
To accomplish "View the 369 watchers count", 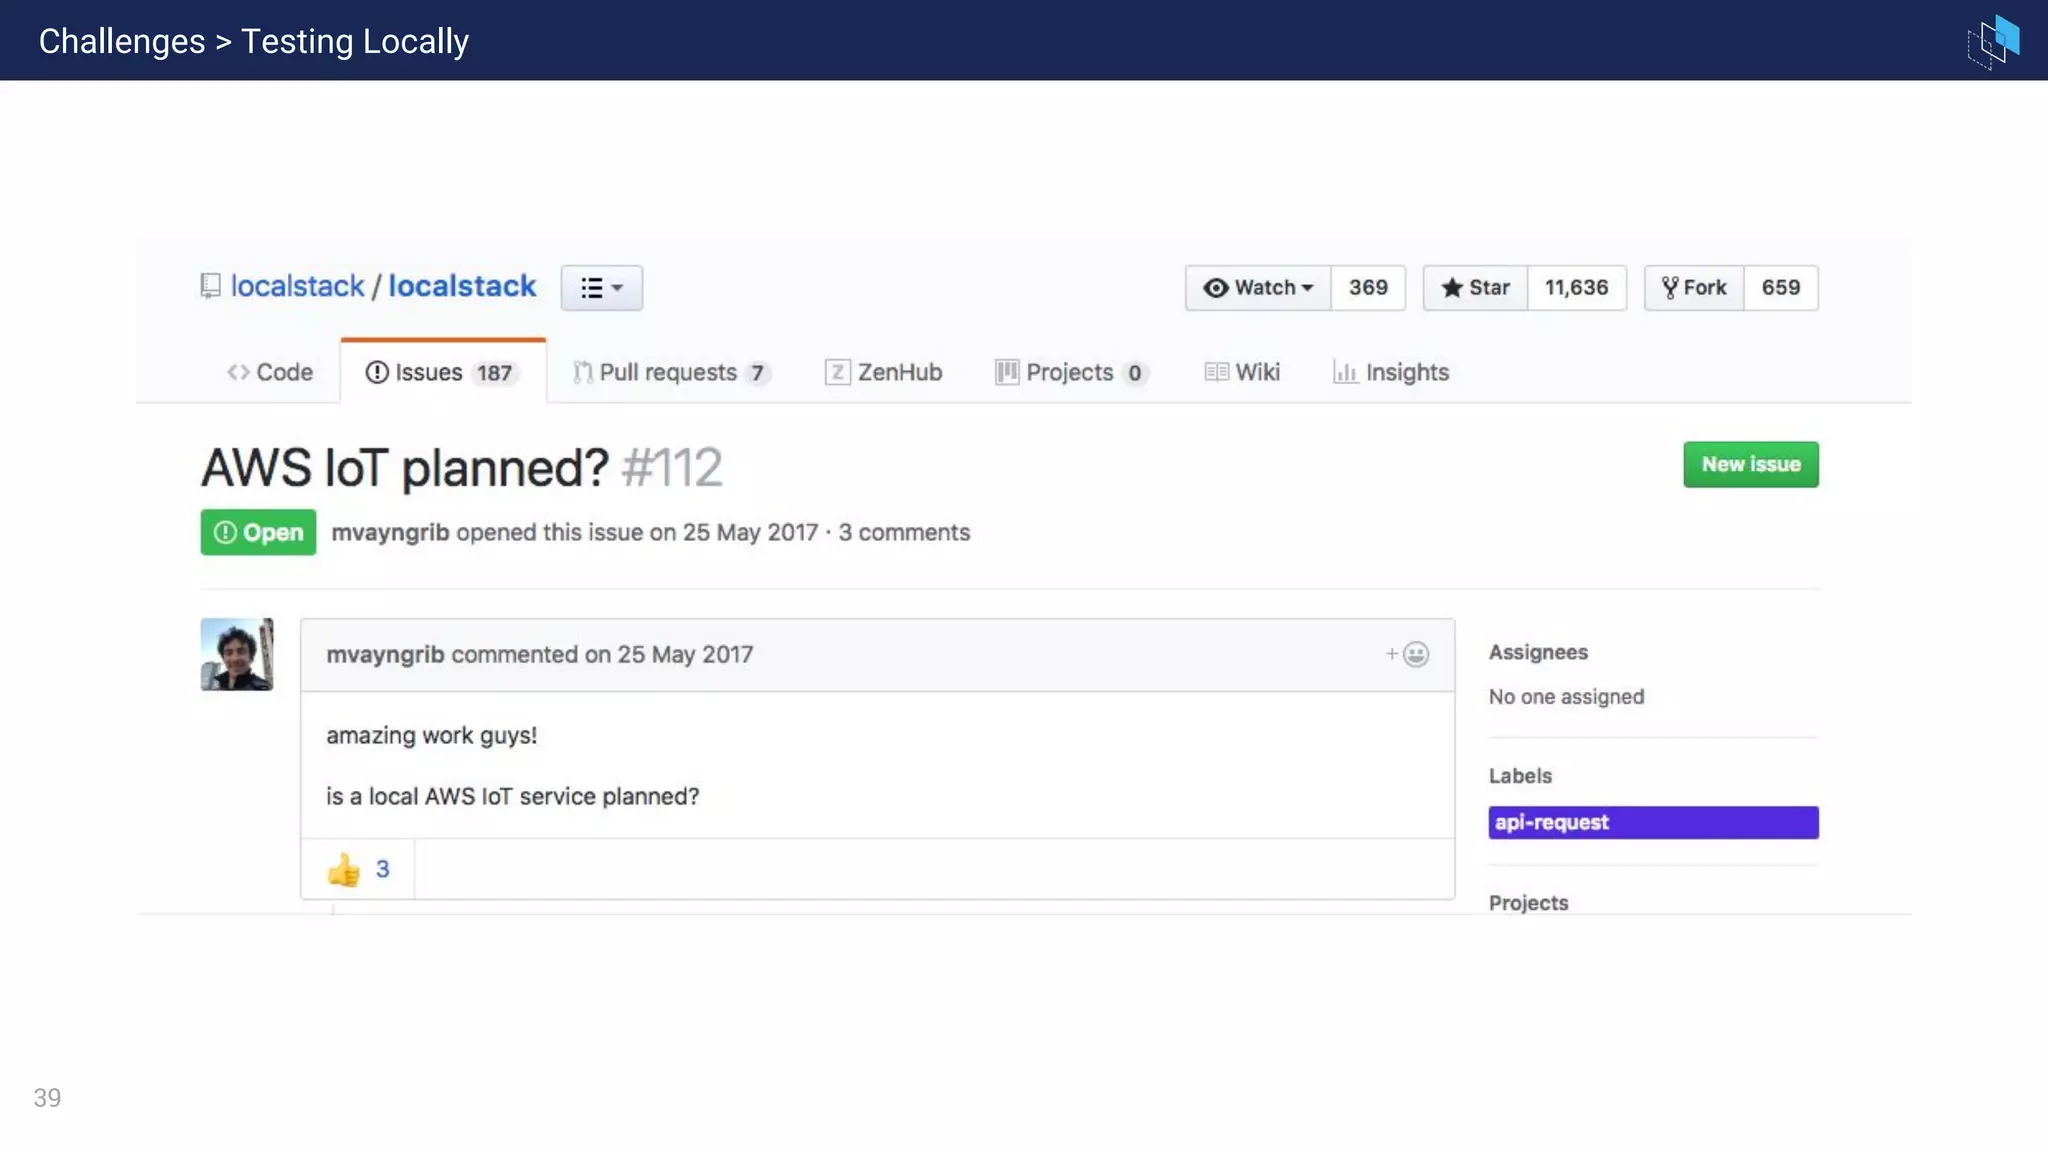I will [1368, 288].
